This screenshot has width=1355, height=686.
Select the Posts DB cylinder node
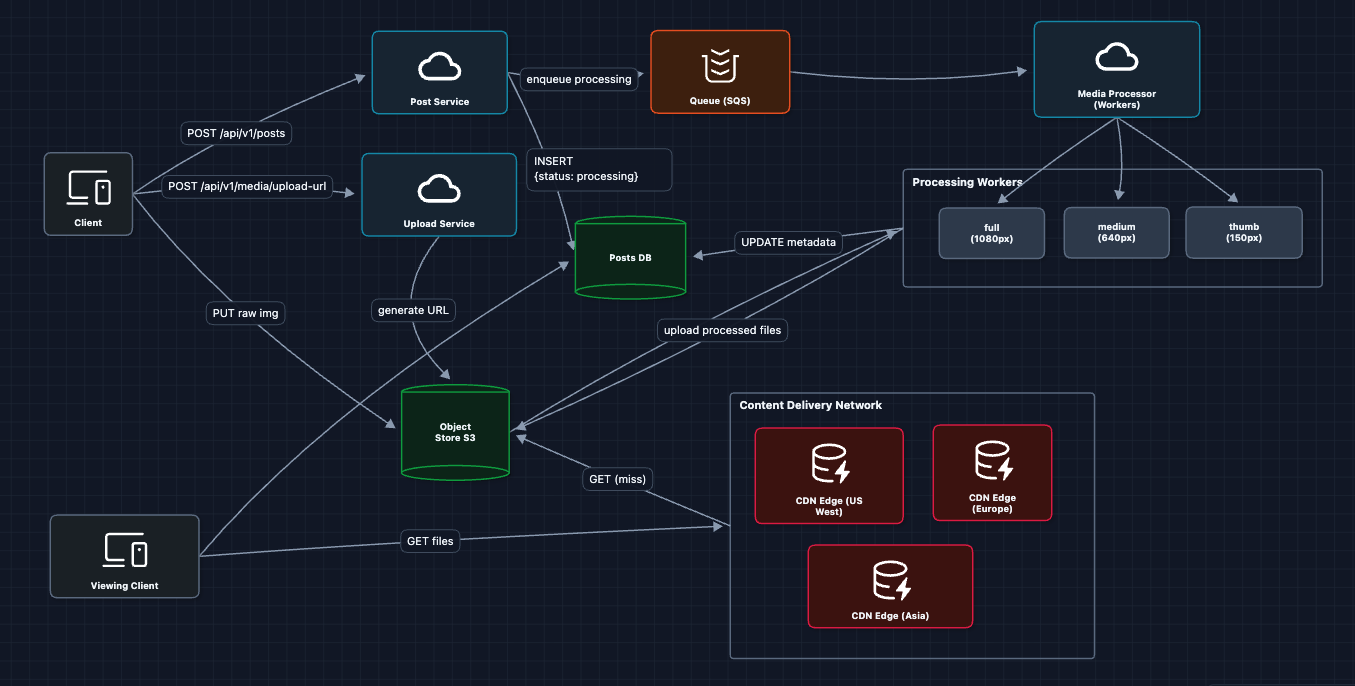[631, 258]
